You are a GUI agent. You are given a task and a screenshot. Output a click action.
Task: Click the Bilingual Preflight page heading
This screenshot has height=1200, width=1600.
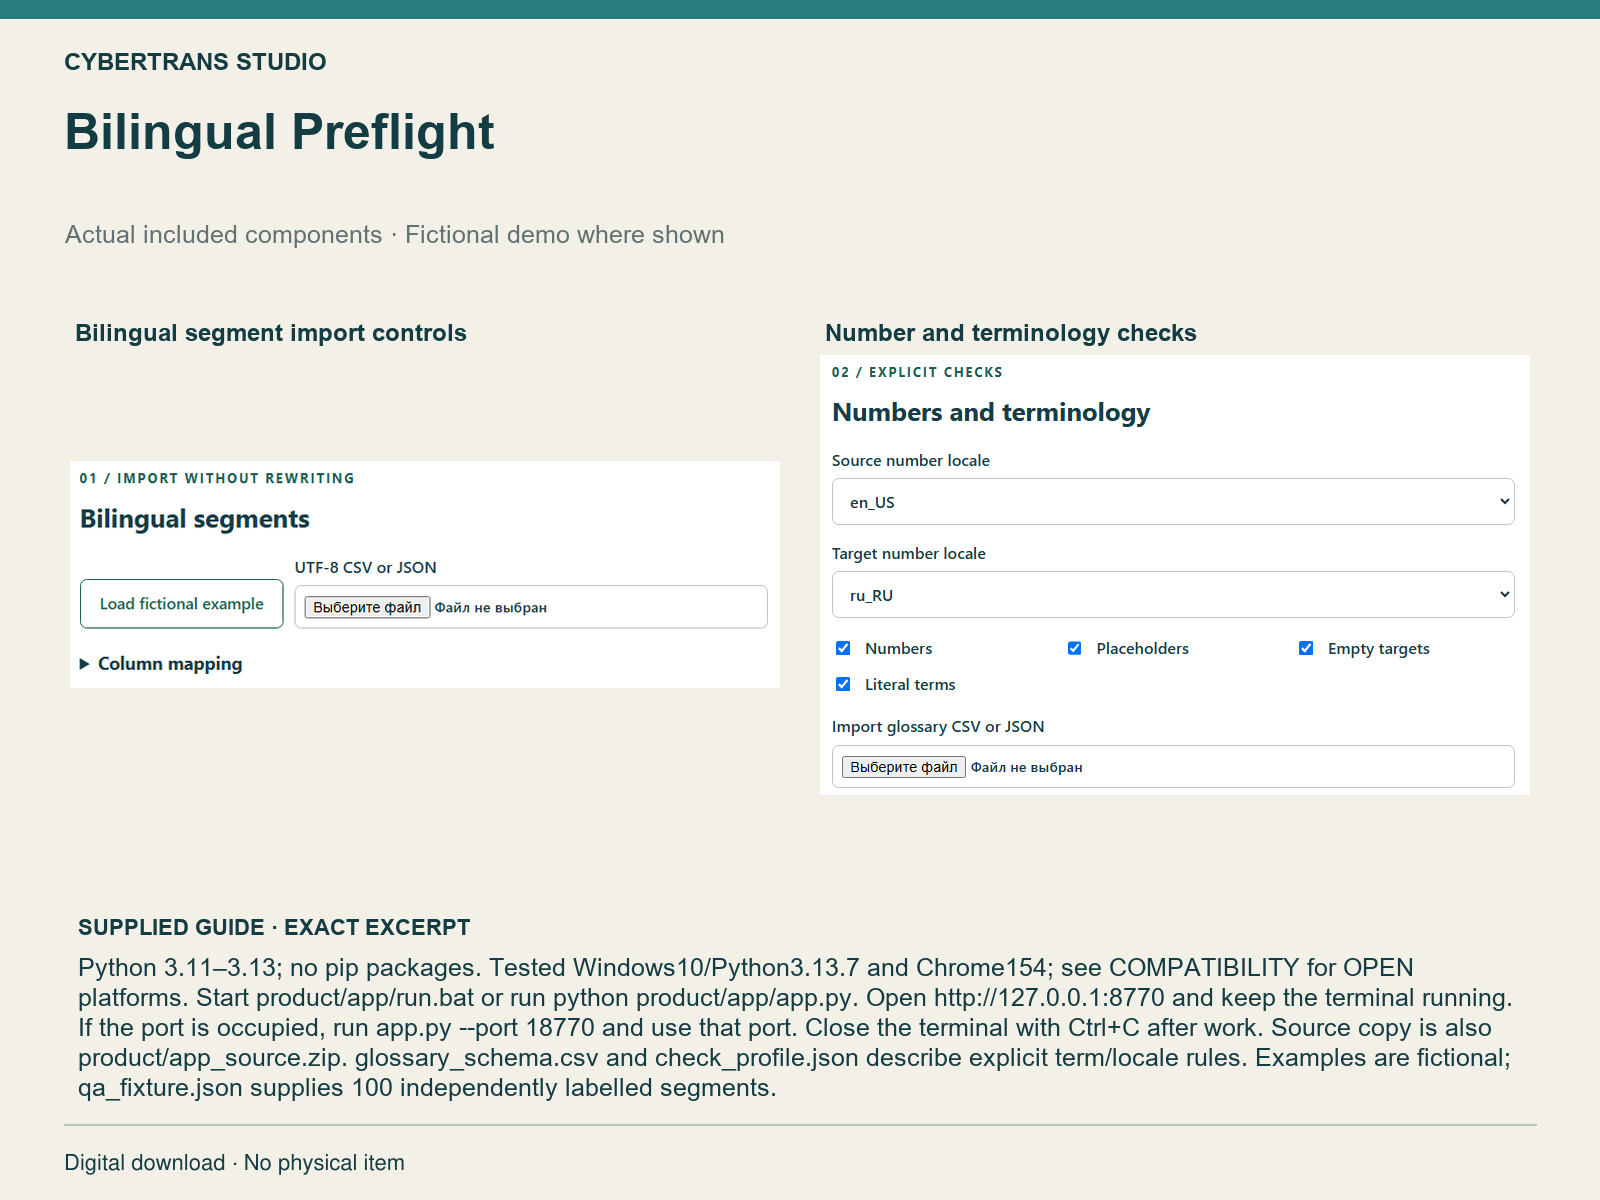(280, 132)
